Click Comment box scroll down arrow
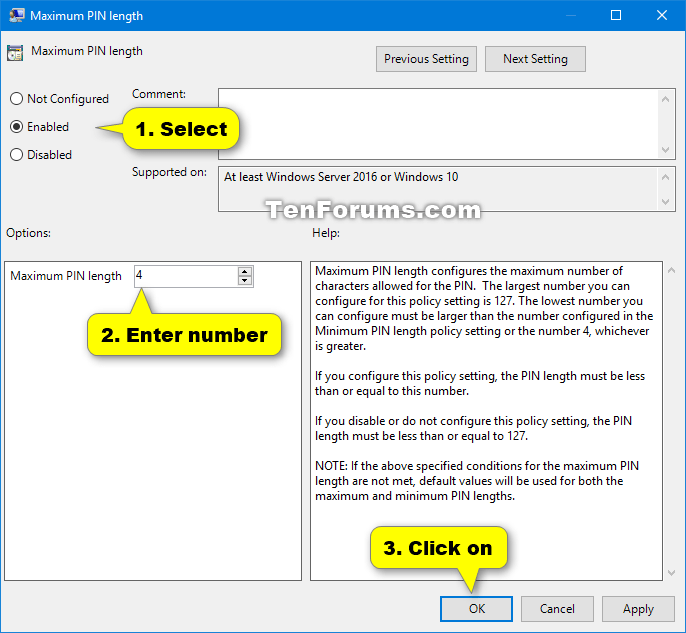The image size is (686, 633). [665, 150]
